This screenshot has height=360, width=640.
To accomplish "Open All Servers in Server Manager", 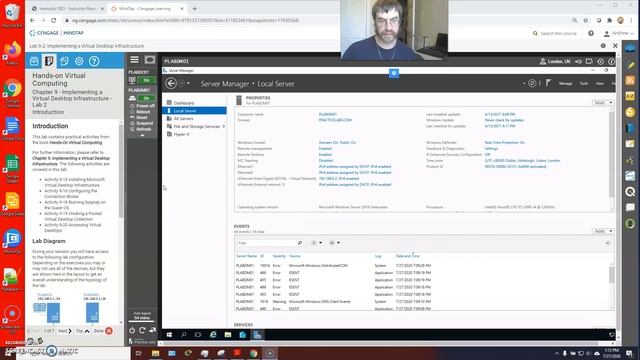I will [183, 118].
